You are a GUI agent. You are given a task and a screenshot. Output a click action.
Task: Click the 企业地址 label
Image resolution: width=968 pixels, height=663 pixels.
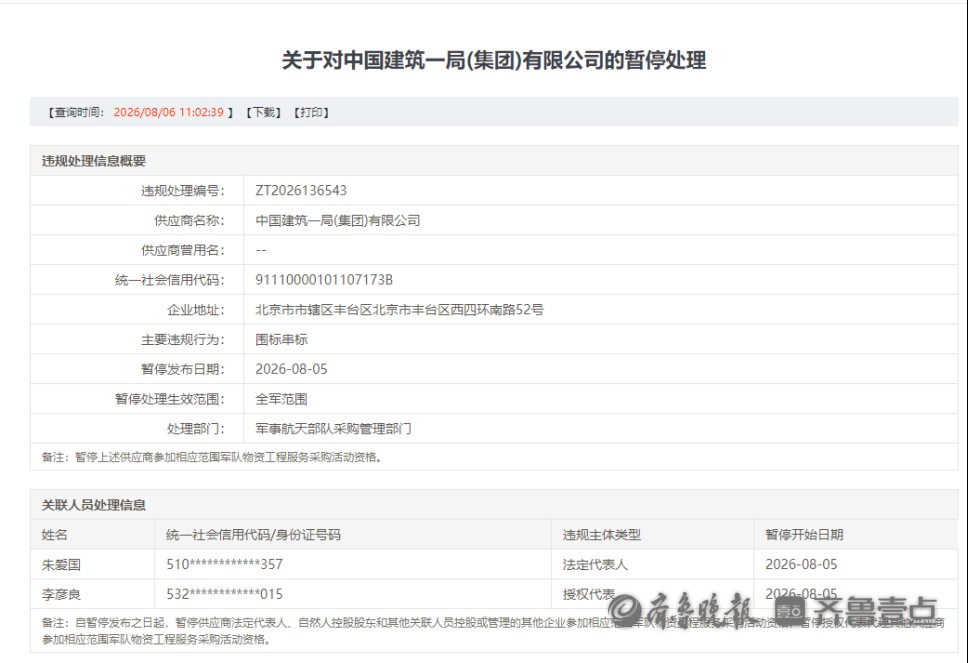196,310
